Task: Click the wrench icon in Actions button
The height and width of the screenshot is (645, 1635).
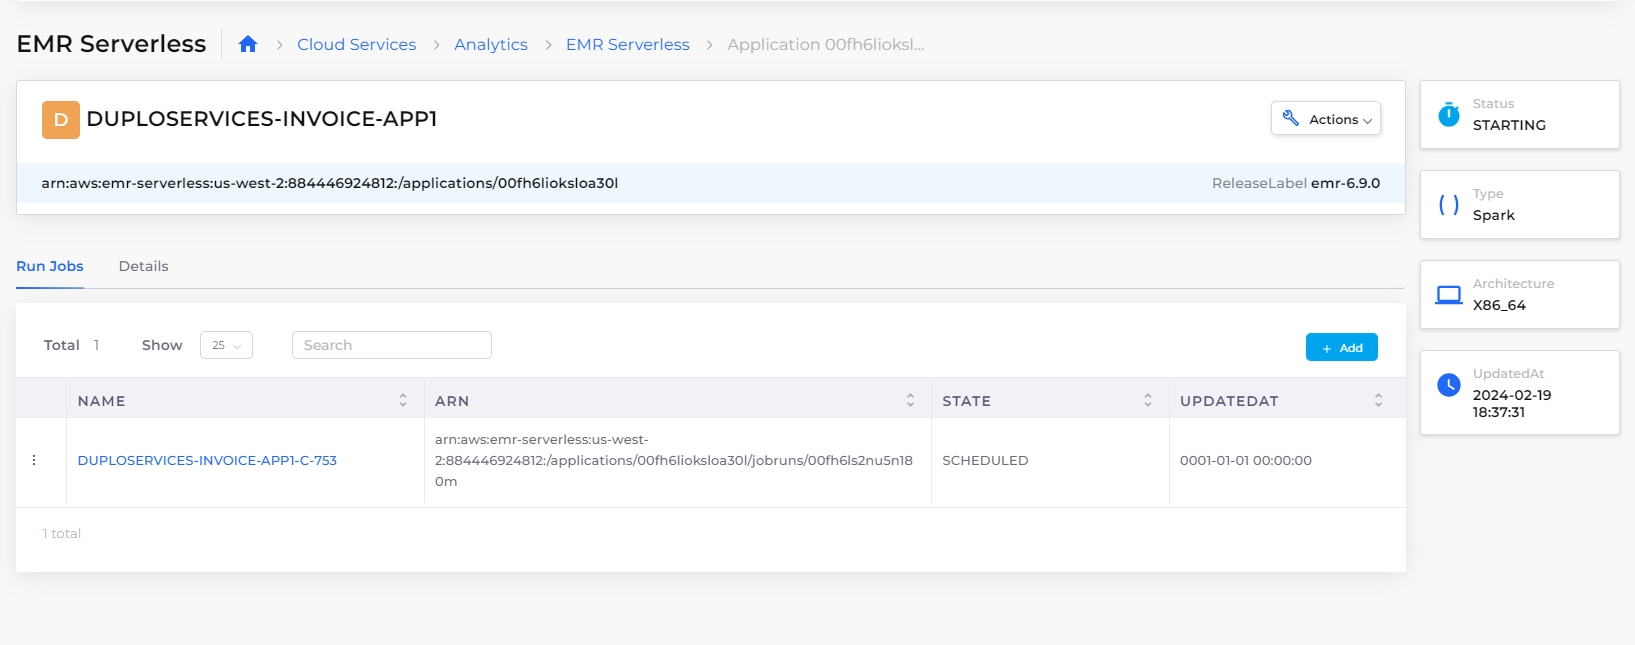Action: [1291, 118]
